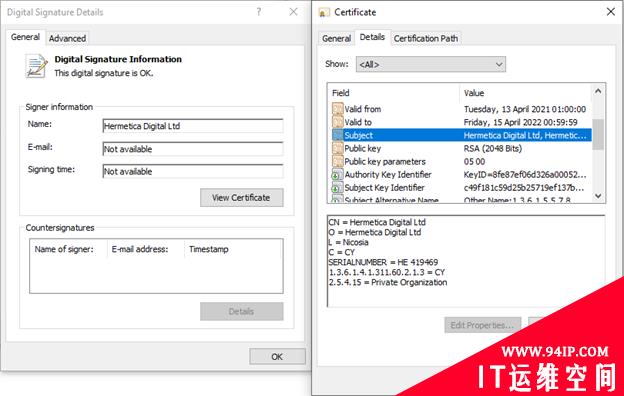Click 'O = Hermetica Digital Ltd' detail line
The width and height of the screenshot is (624, 396).
374,232
